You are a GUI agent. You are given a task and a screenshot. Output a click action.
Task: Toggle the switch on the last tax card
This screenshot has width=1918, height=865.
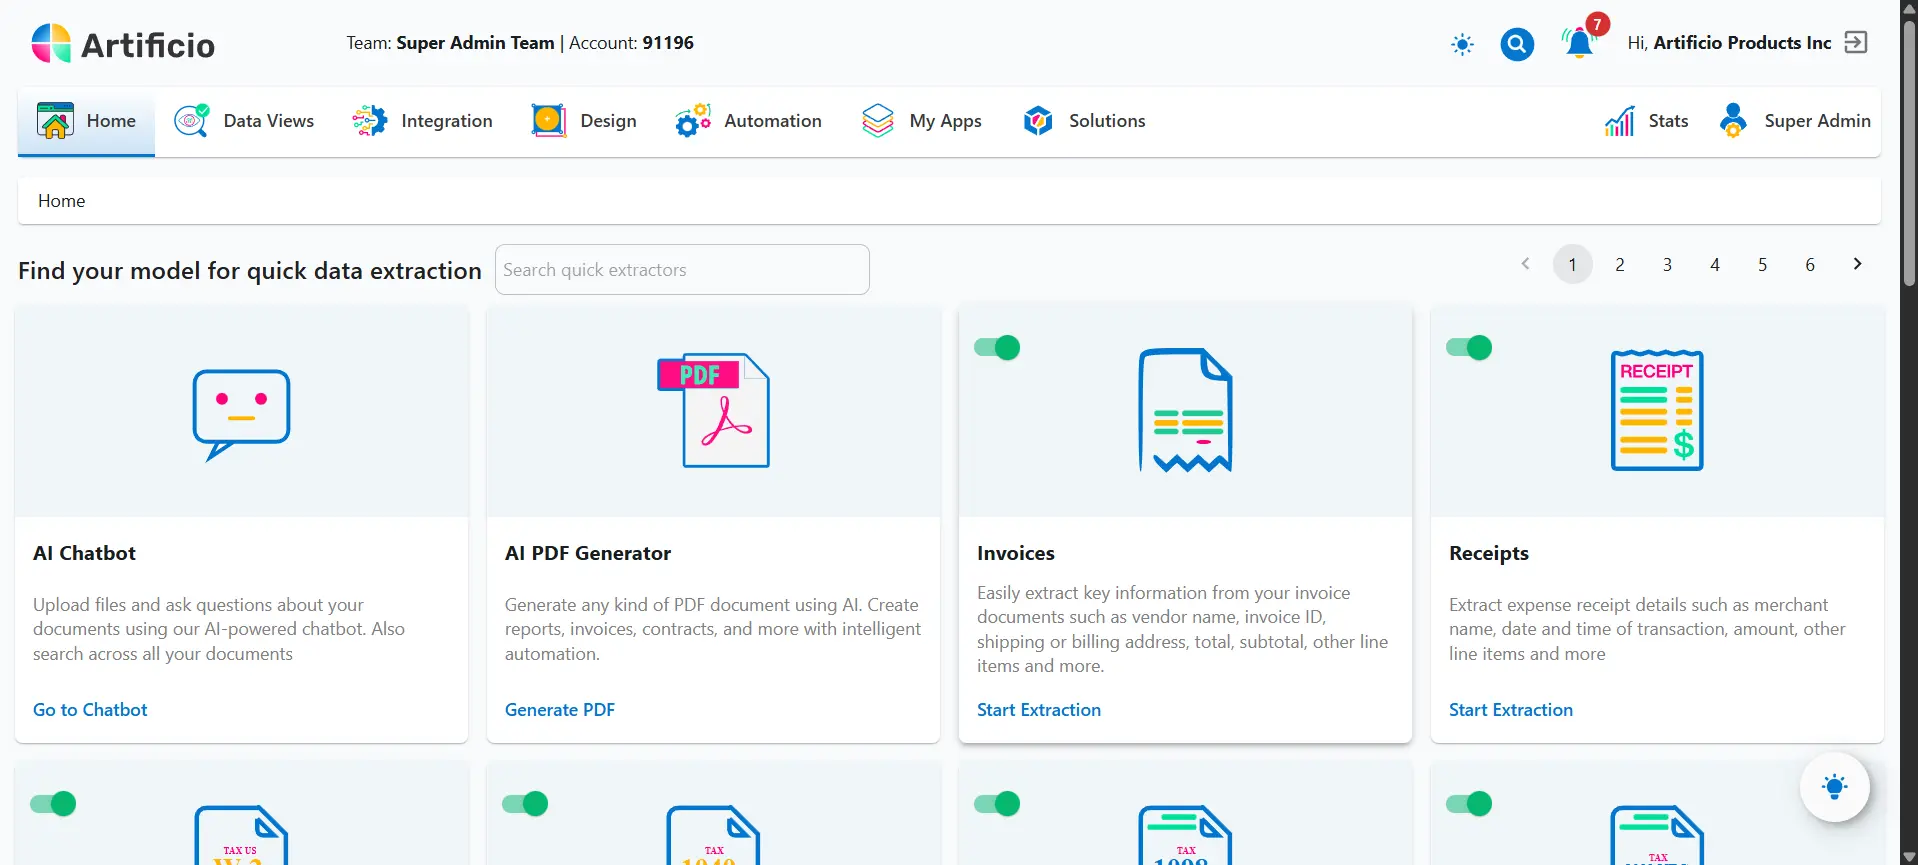click(x=1469, y=803)
